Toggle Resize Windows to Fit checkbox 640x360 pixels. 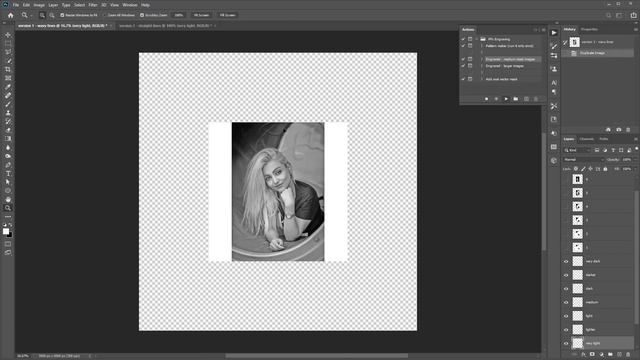coord(62,15)
